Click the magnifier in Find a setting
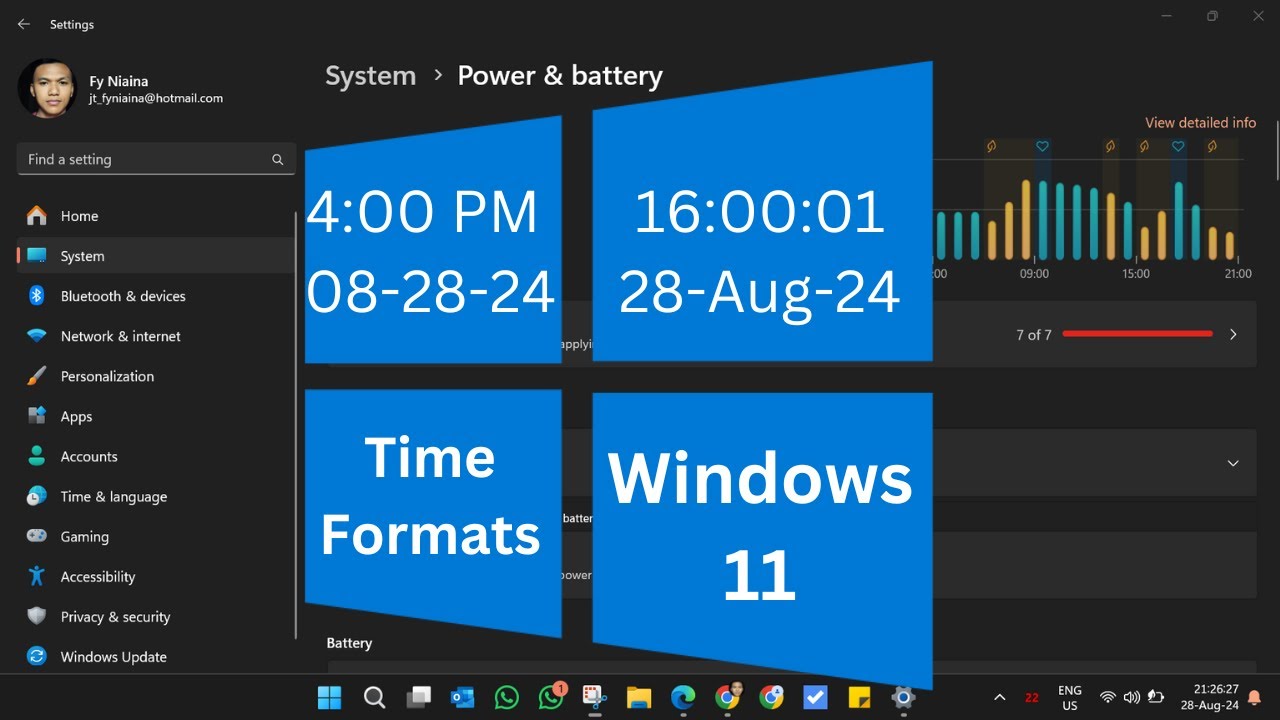 (x=278, y=159)
